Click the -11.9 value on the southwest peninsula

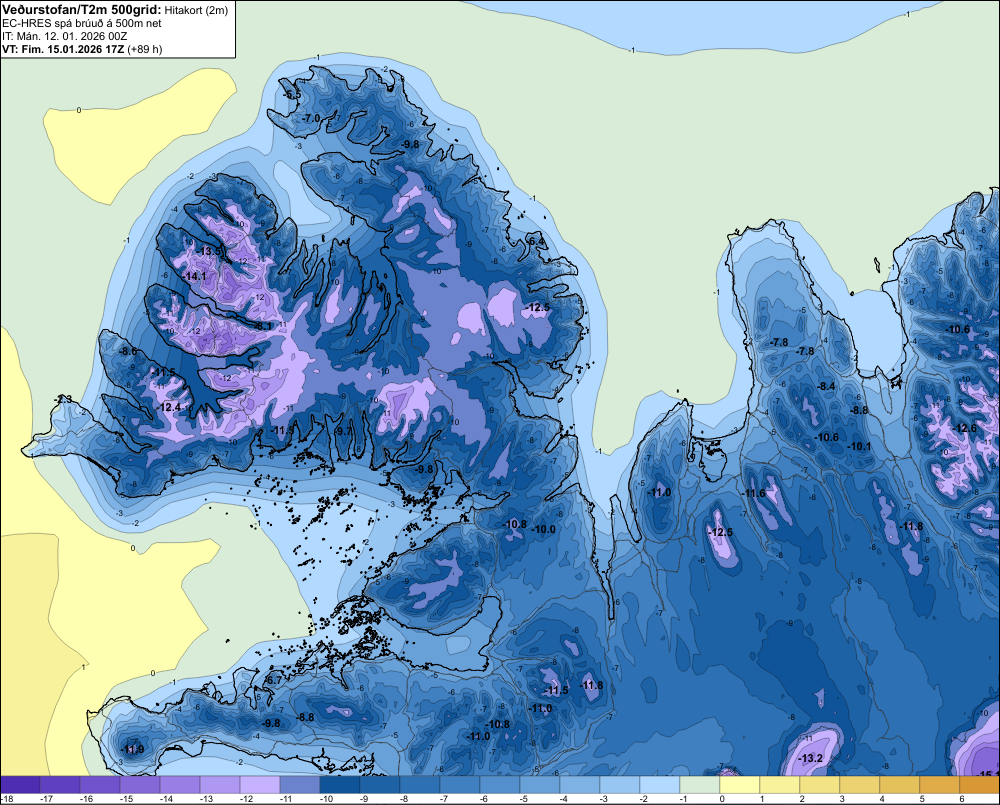pos(132,749)
